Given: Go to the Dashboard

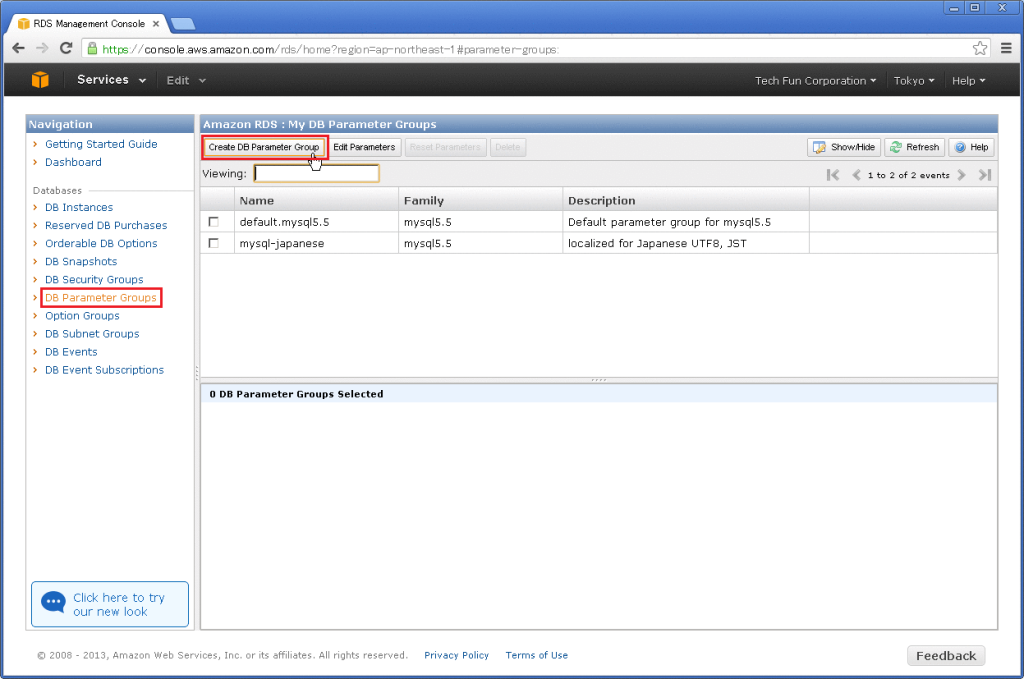Looking at the screenshot, I should coord(73,162).
